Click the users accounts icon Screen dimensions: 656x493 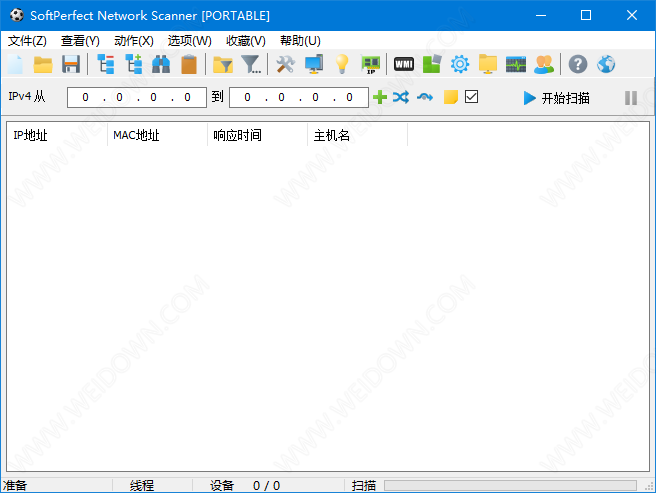point(544,64)
